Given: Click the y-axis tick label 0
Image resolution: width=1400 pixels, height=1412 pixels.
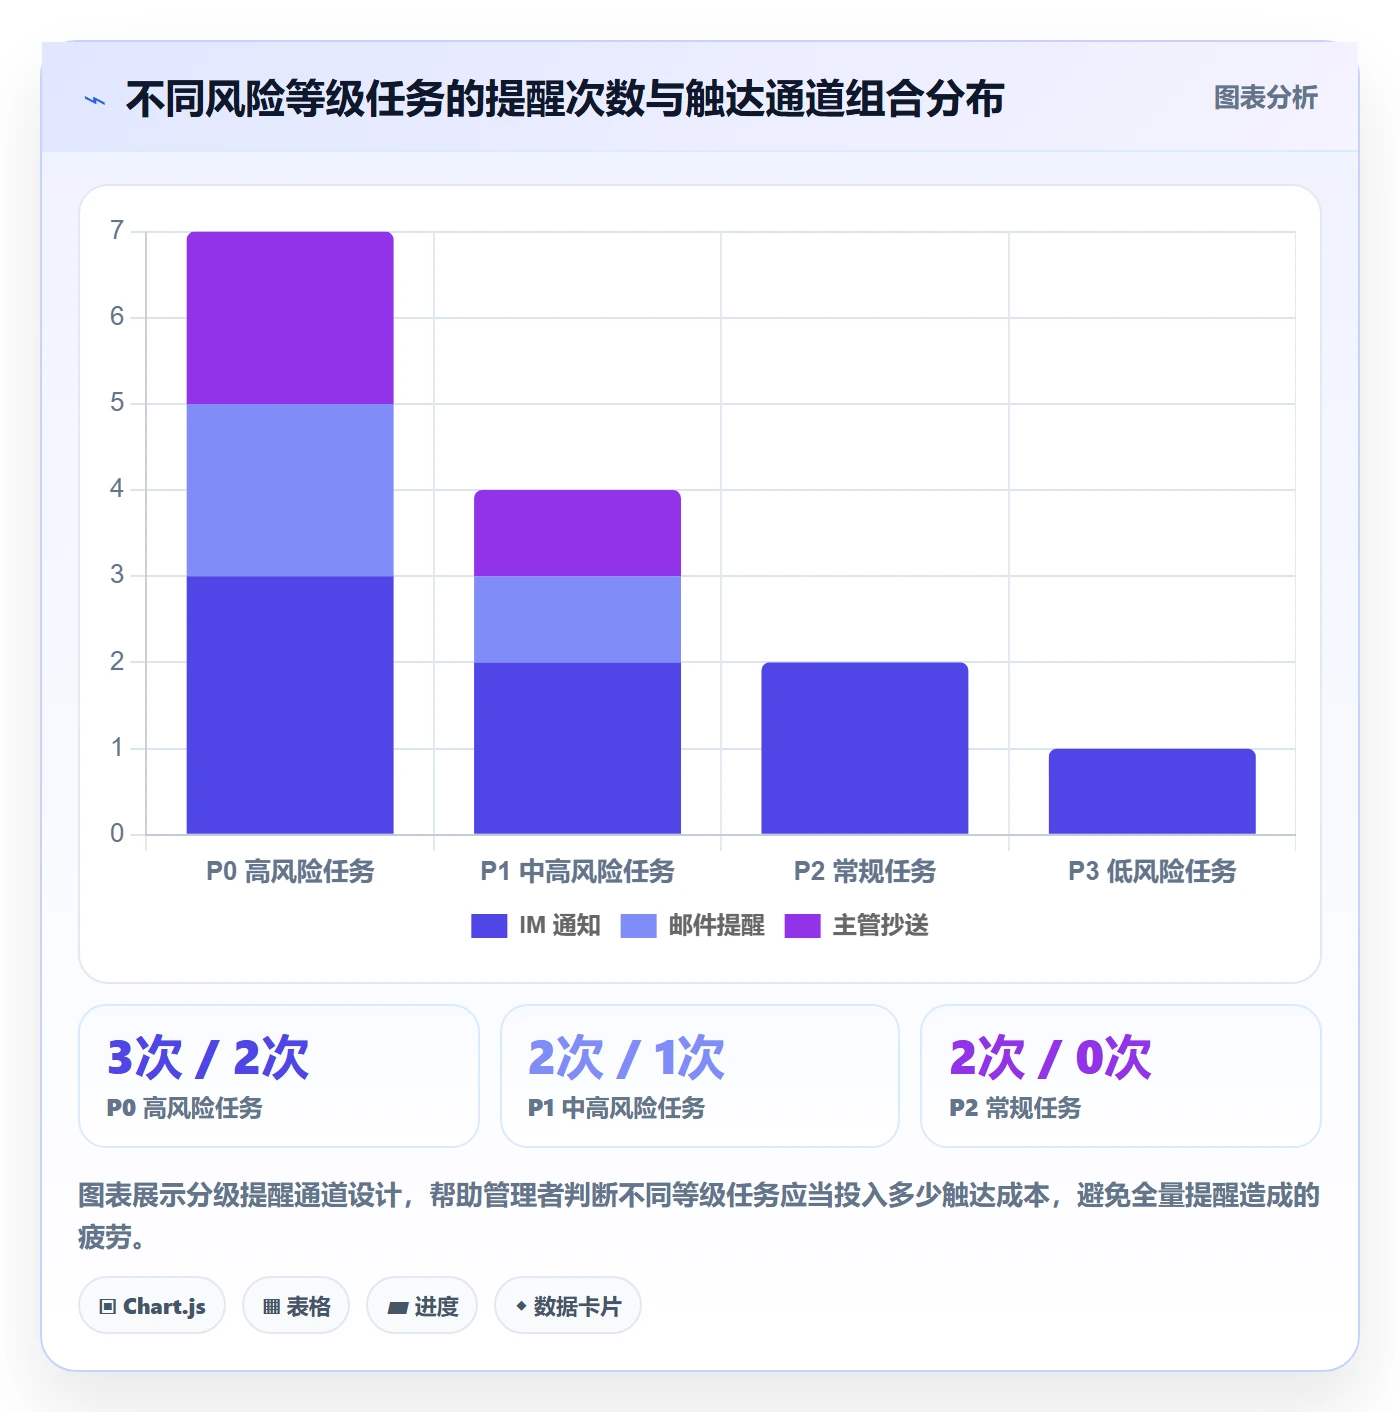Looking at the screenshot, I should point(117,834).
